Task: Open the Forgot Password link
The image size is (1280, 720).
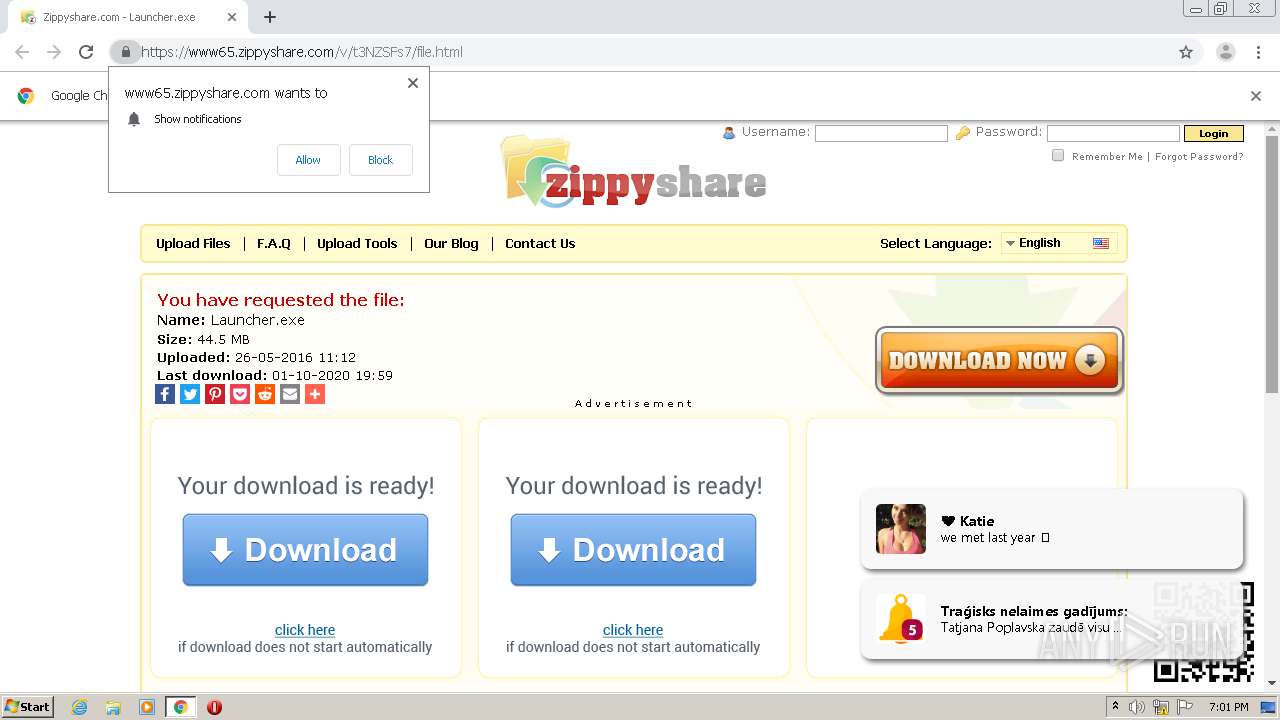Action: 1199,156
